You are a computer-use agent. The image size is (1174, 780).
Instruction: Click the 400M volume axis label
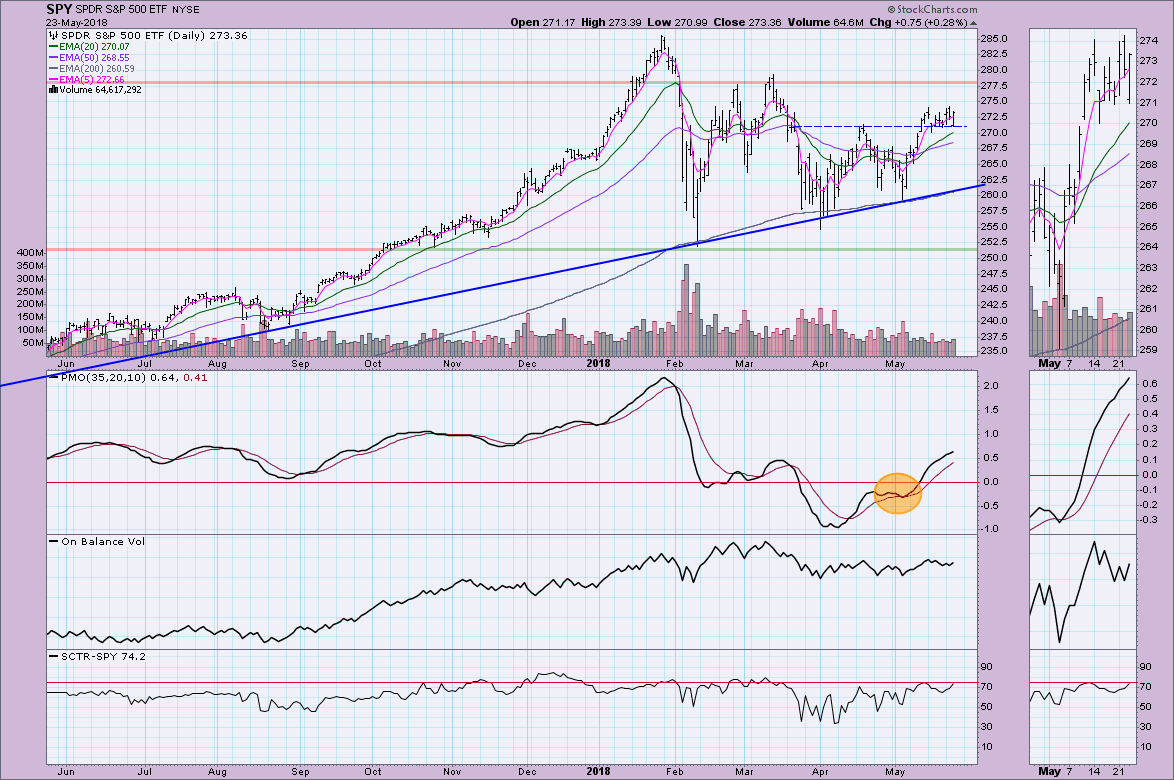tap(29, 253)
